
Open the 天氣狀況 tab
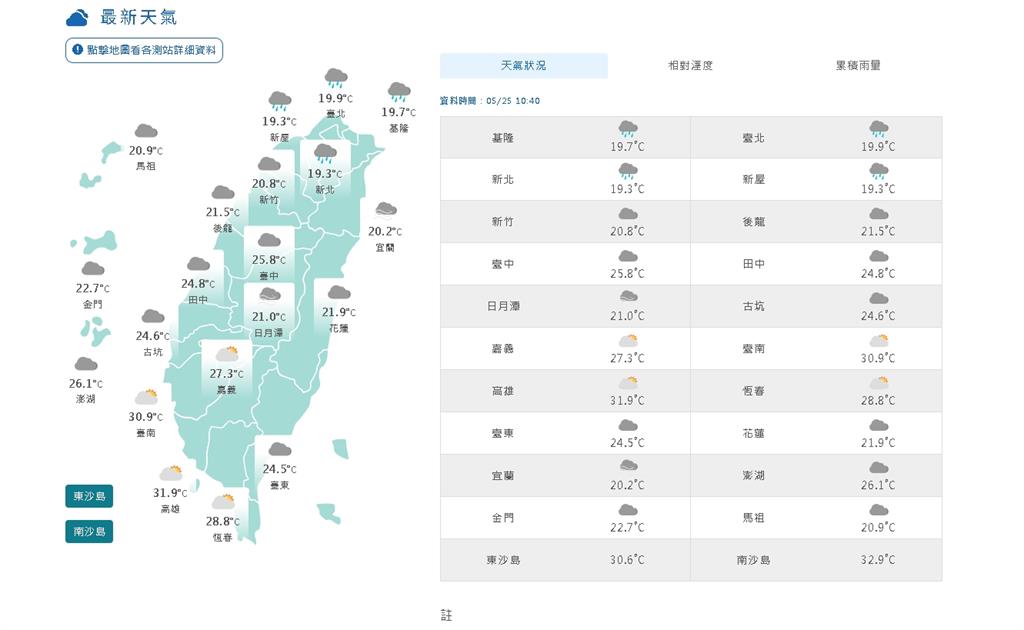point(523,66)
